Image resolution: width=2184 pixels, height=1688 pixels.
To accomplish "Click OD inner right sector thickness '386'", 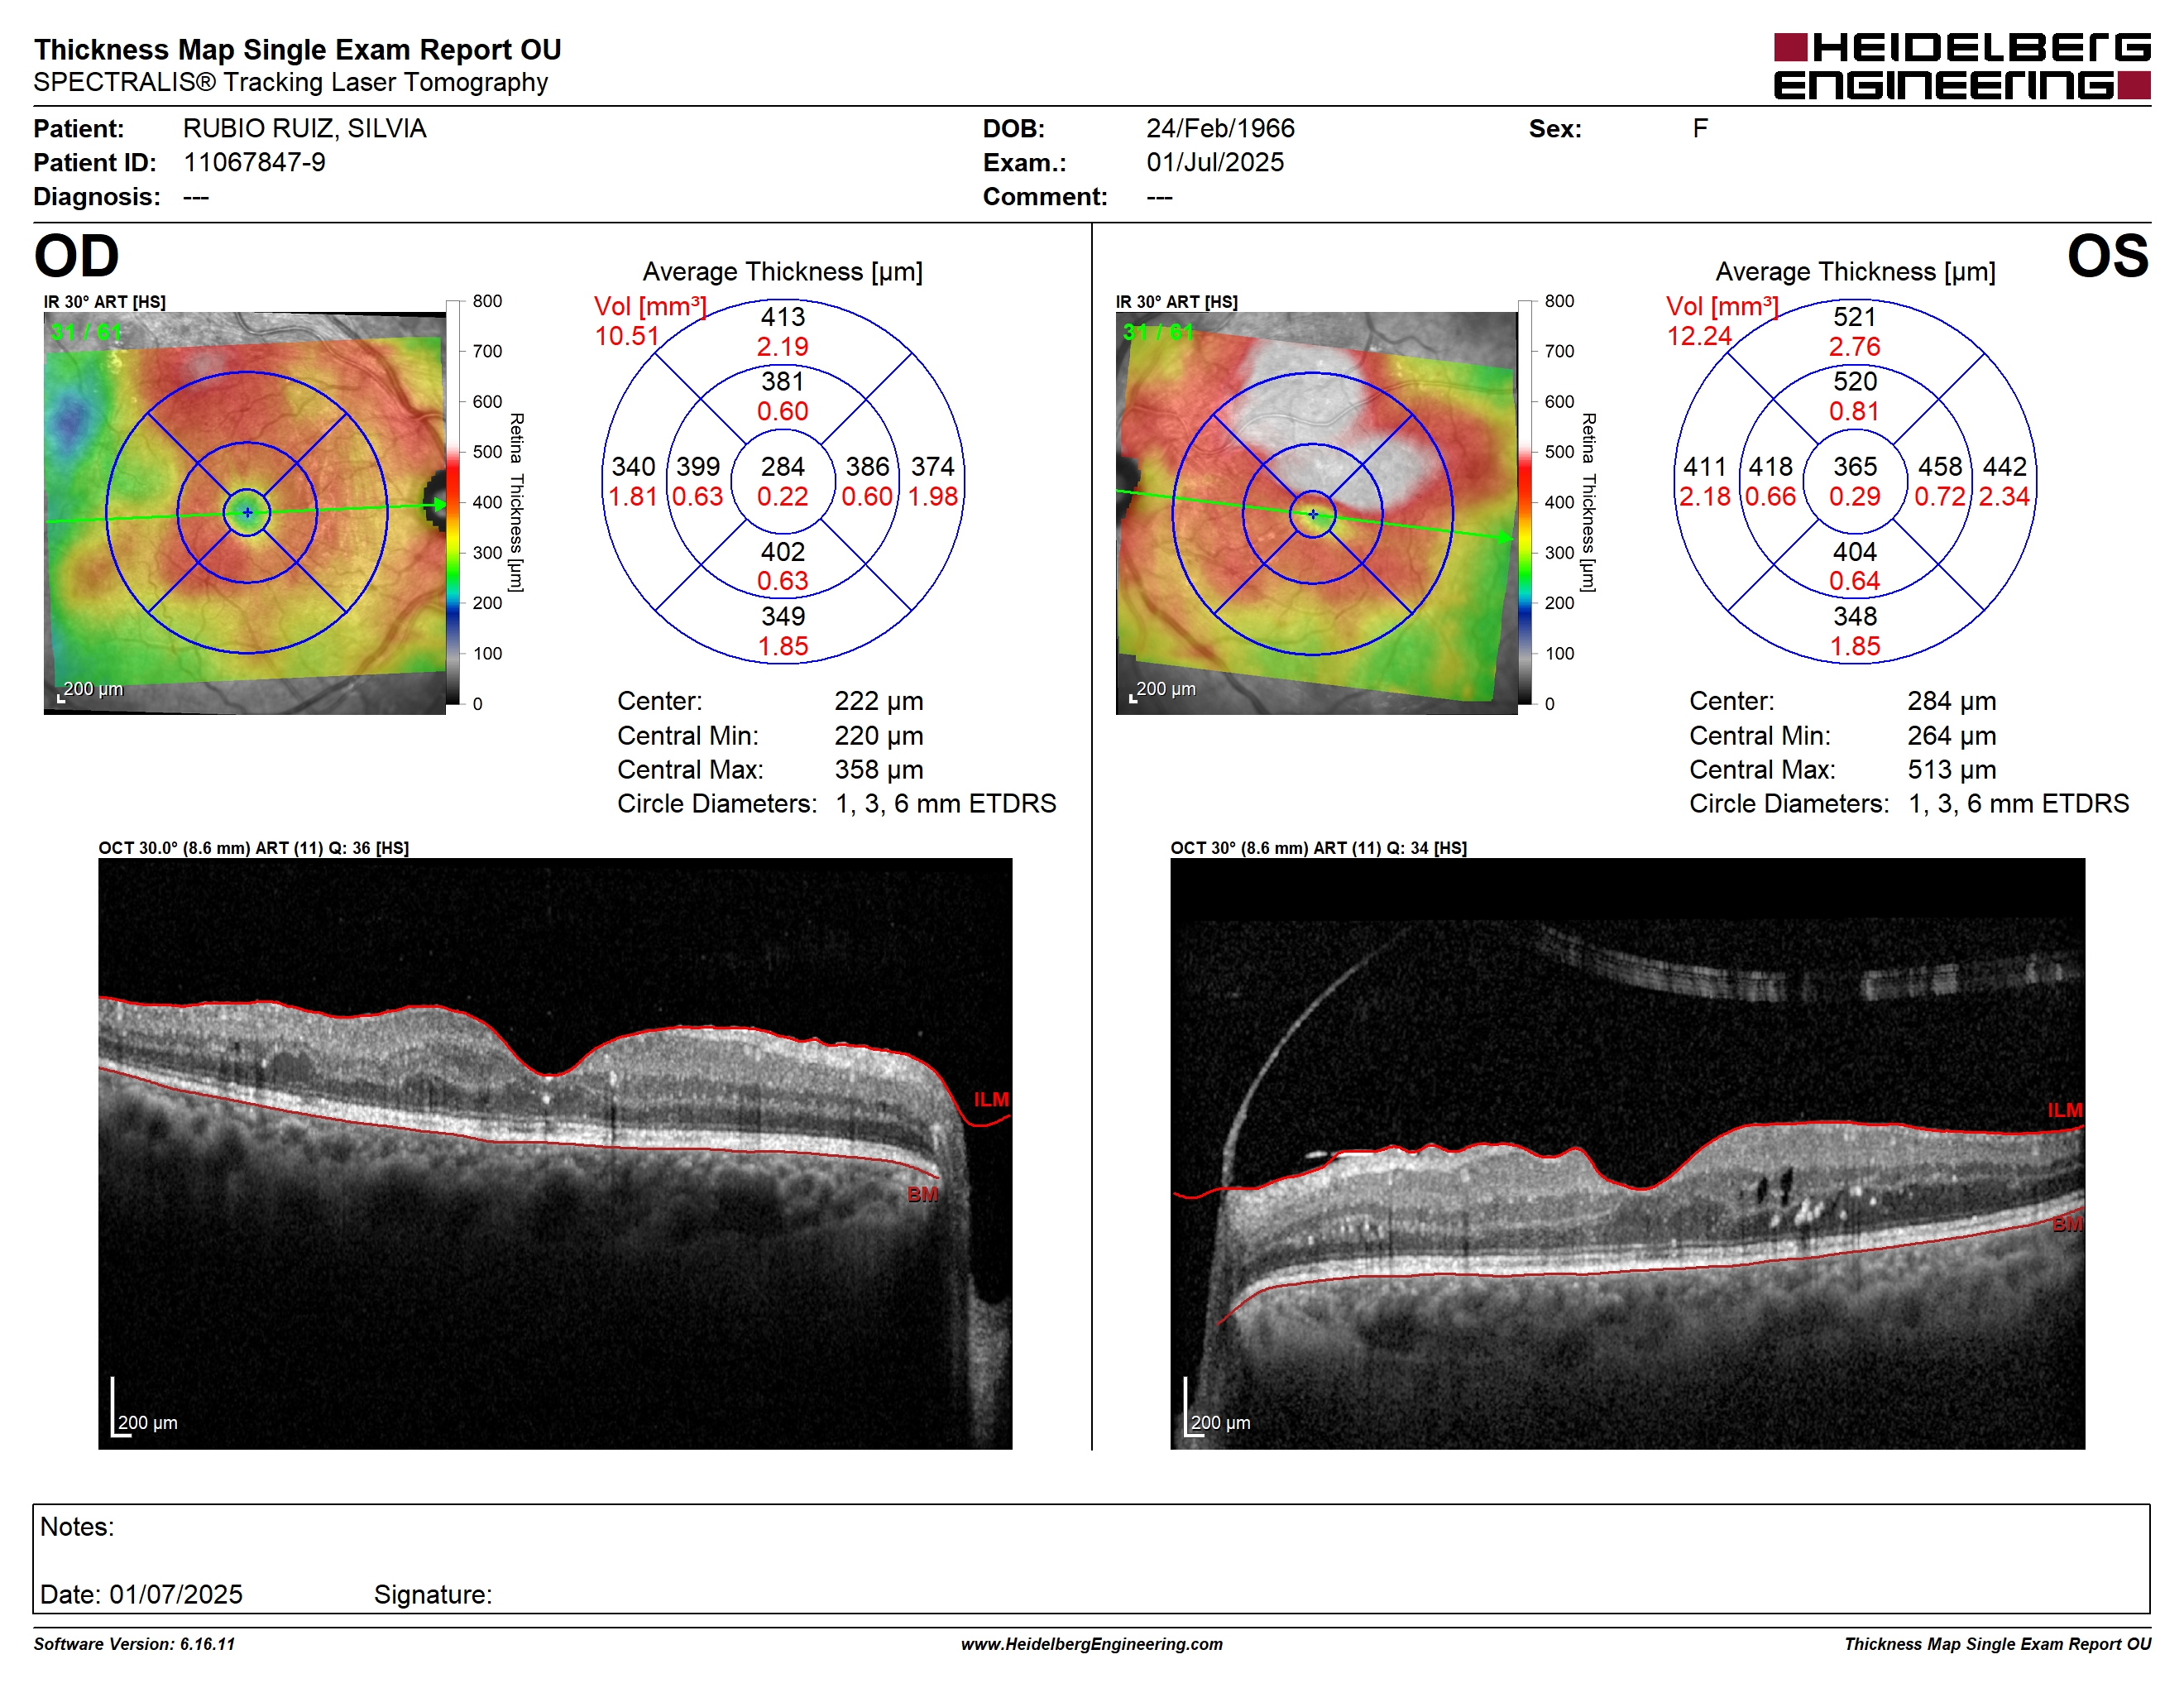I will pos(867,466).
